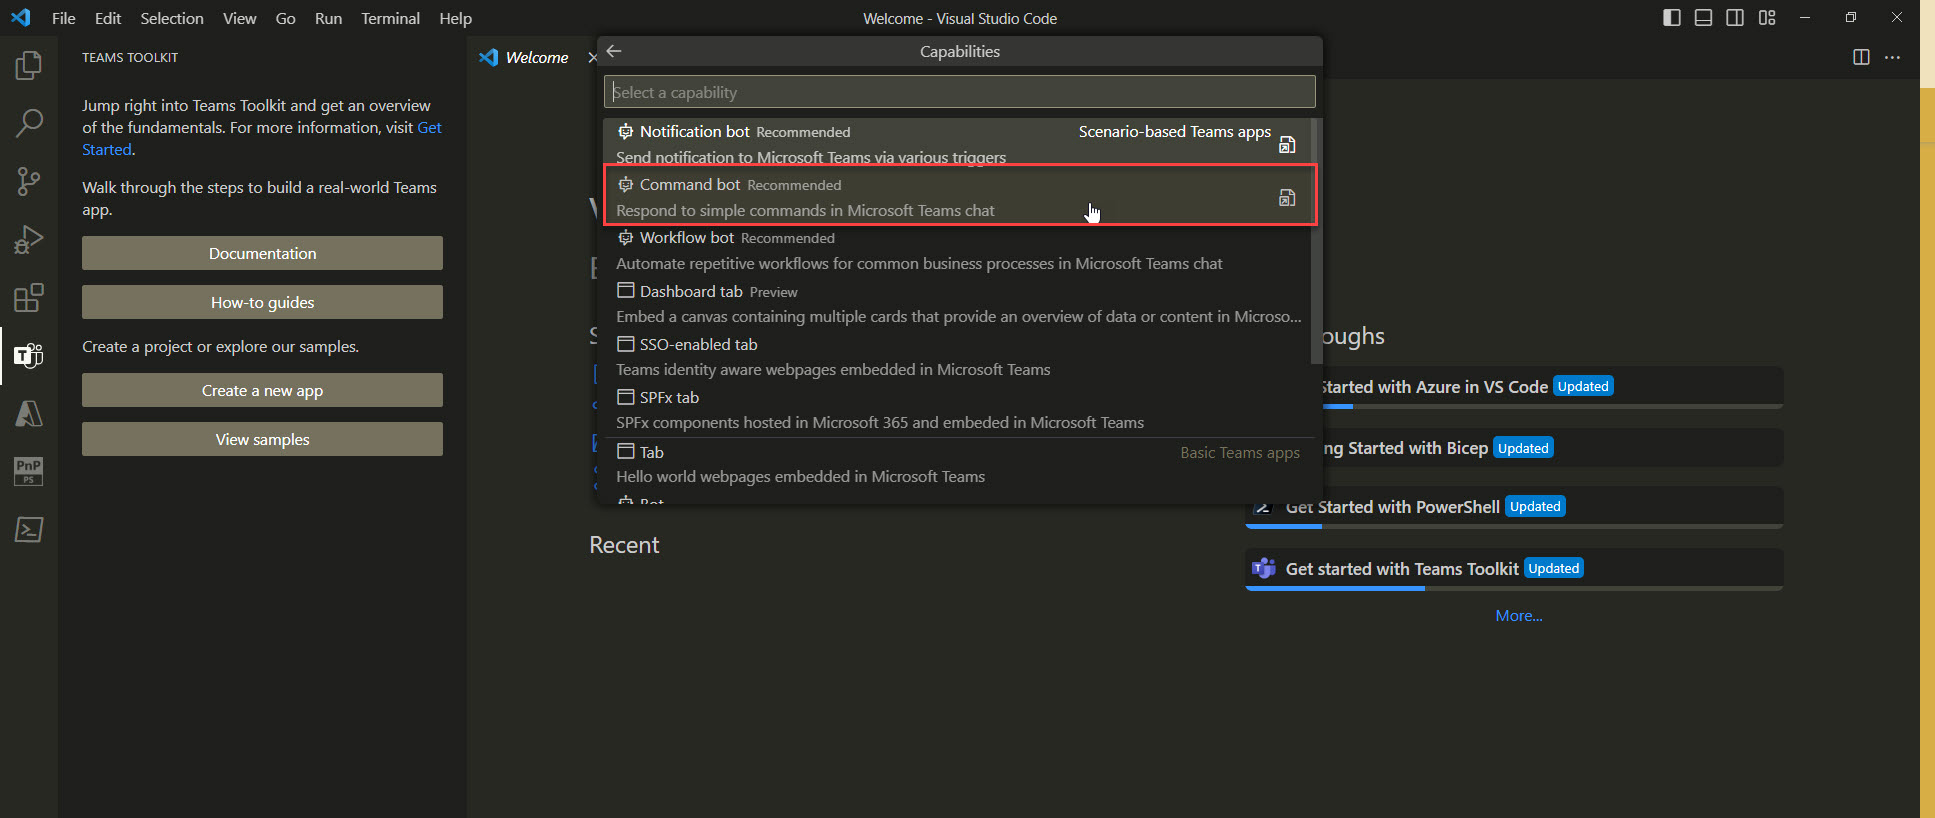The image size is (1935, 818).
Task: Open the Run menu
Action: point(329,18)
